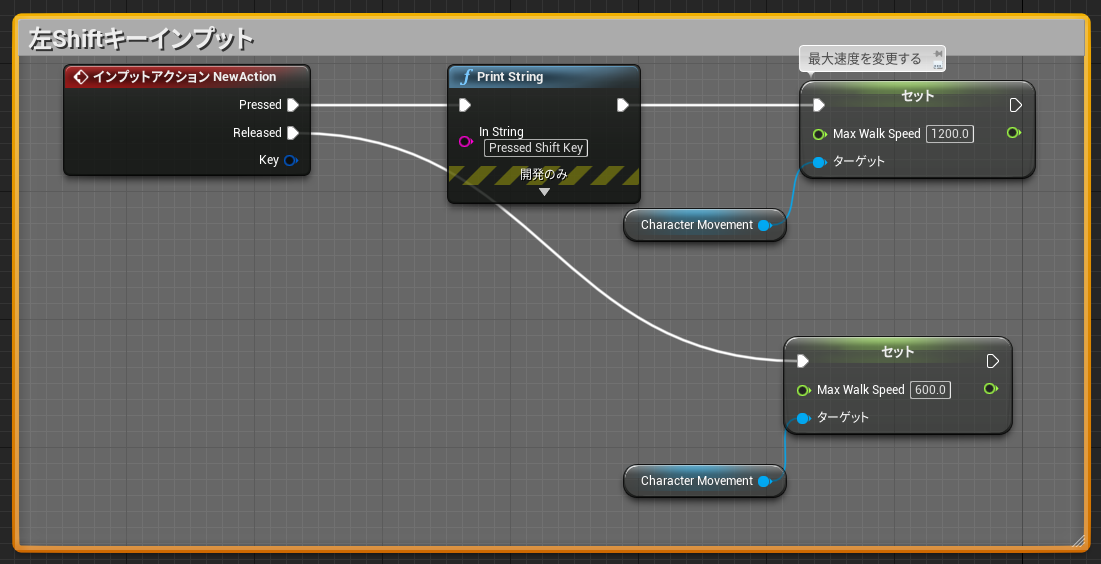Select the セット title of the 600.0 node
Image resolution: width=1101 pixels, height=564 pixels.
[898, 351]
